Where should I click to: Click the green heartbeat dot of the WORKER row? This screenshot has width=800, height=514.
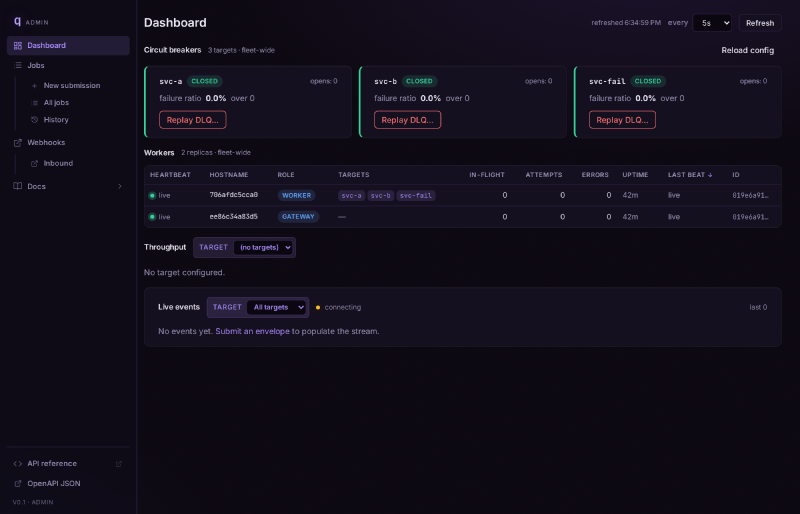(x=152, y=195)
